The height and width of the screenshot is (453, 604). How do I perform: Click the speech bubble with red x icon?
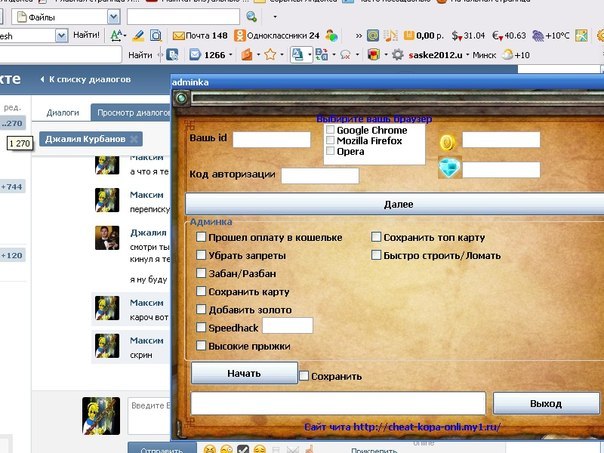pos(345,55)
